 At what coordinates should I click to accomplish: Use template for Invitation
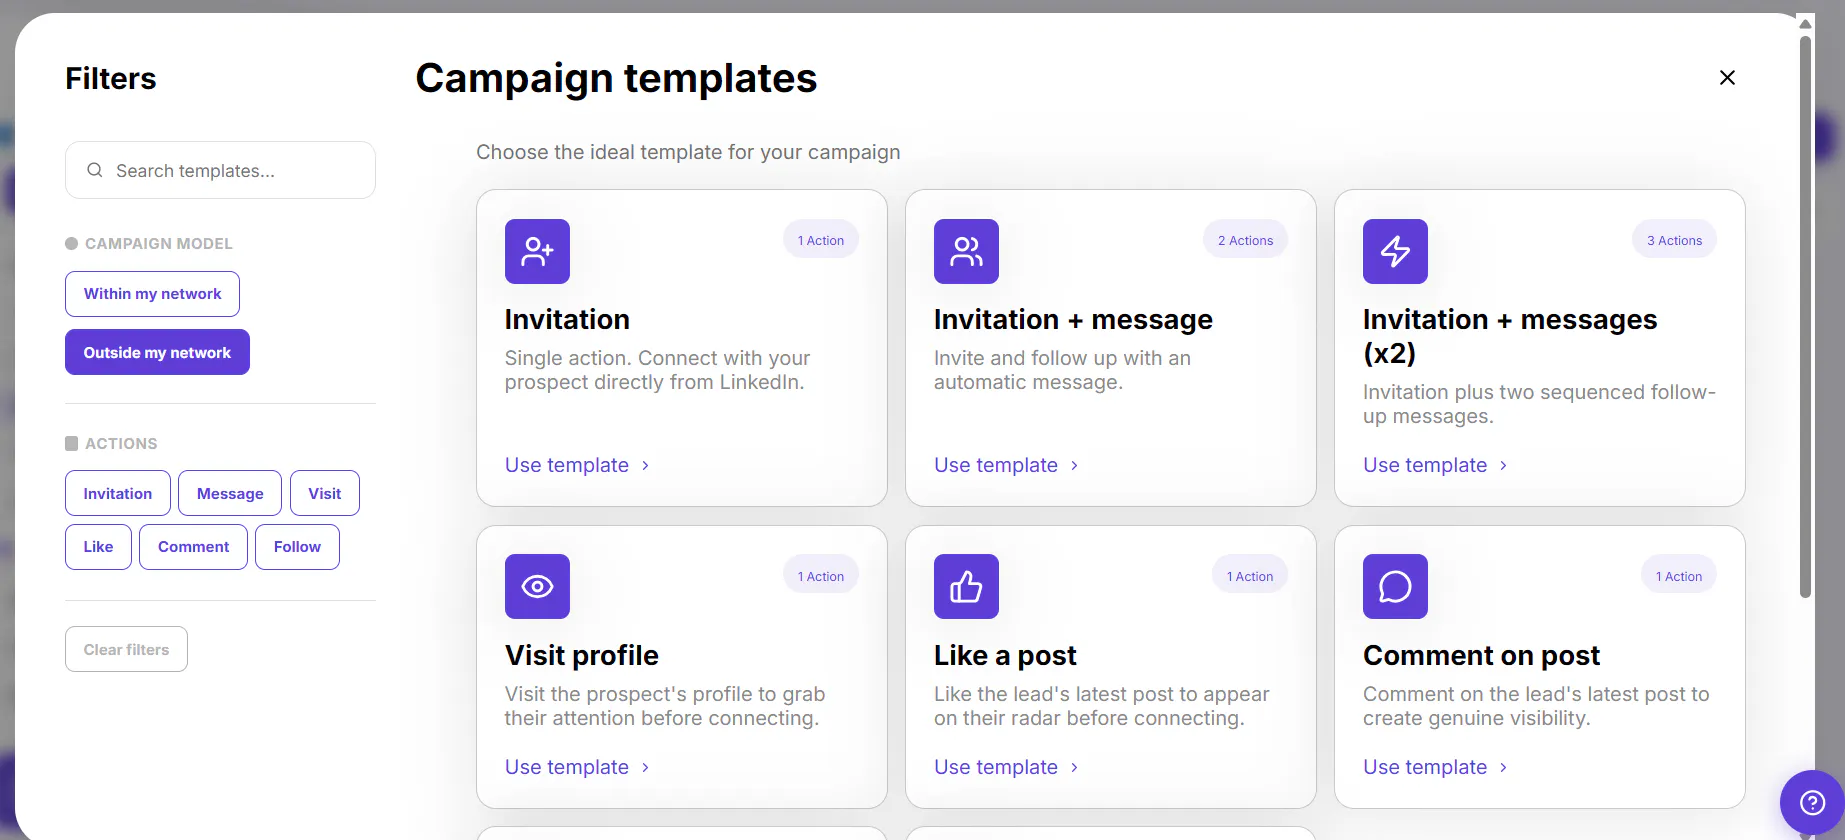[578, 465]
